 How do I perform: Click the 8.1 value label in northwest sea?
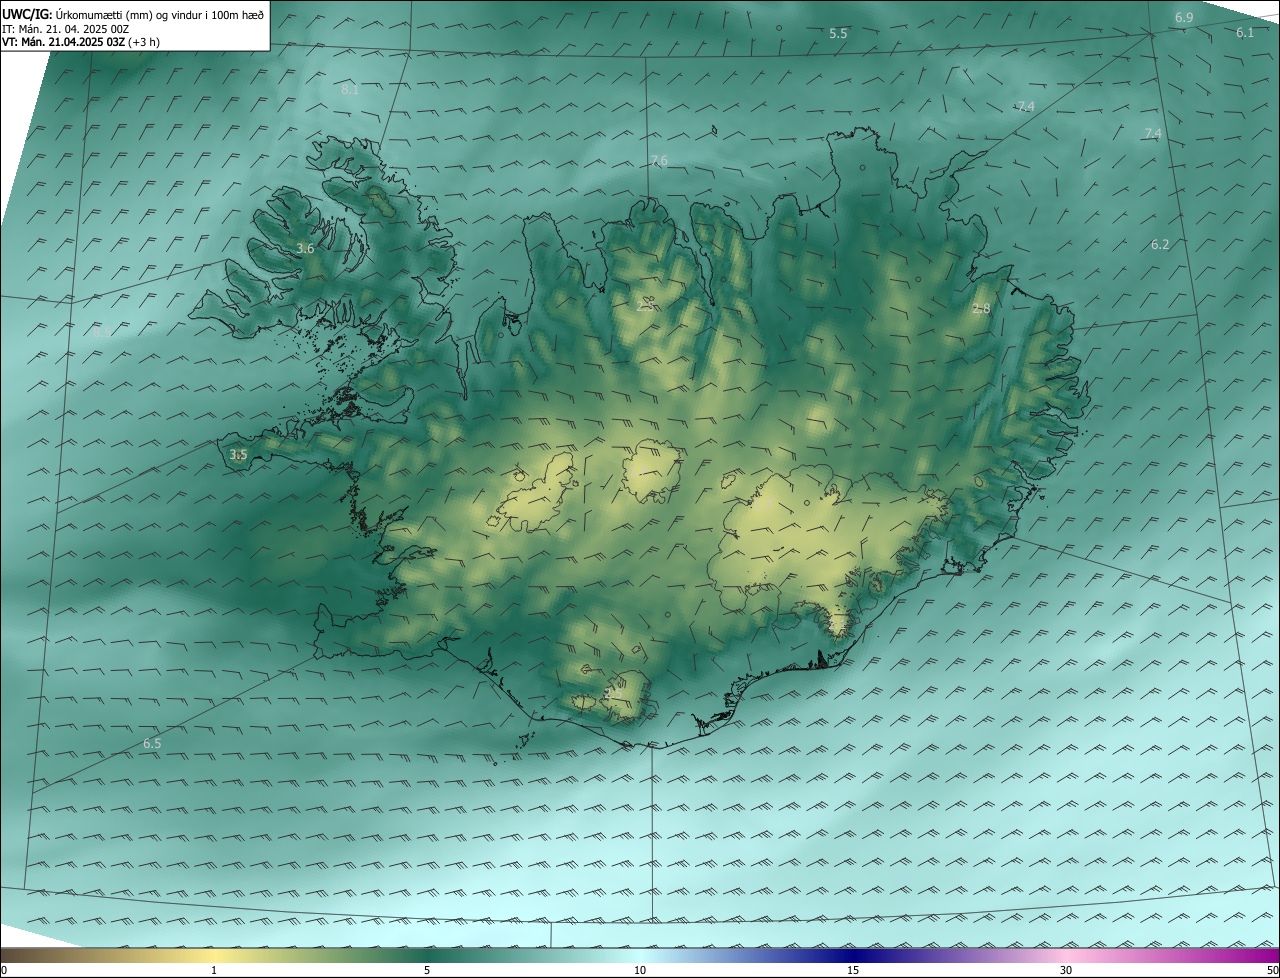(350, 90)
